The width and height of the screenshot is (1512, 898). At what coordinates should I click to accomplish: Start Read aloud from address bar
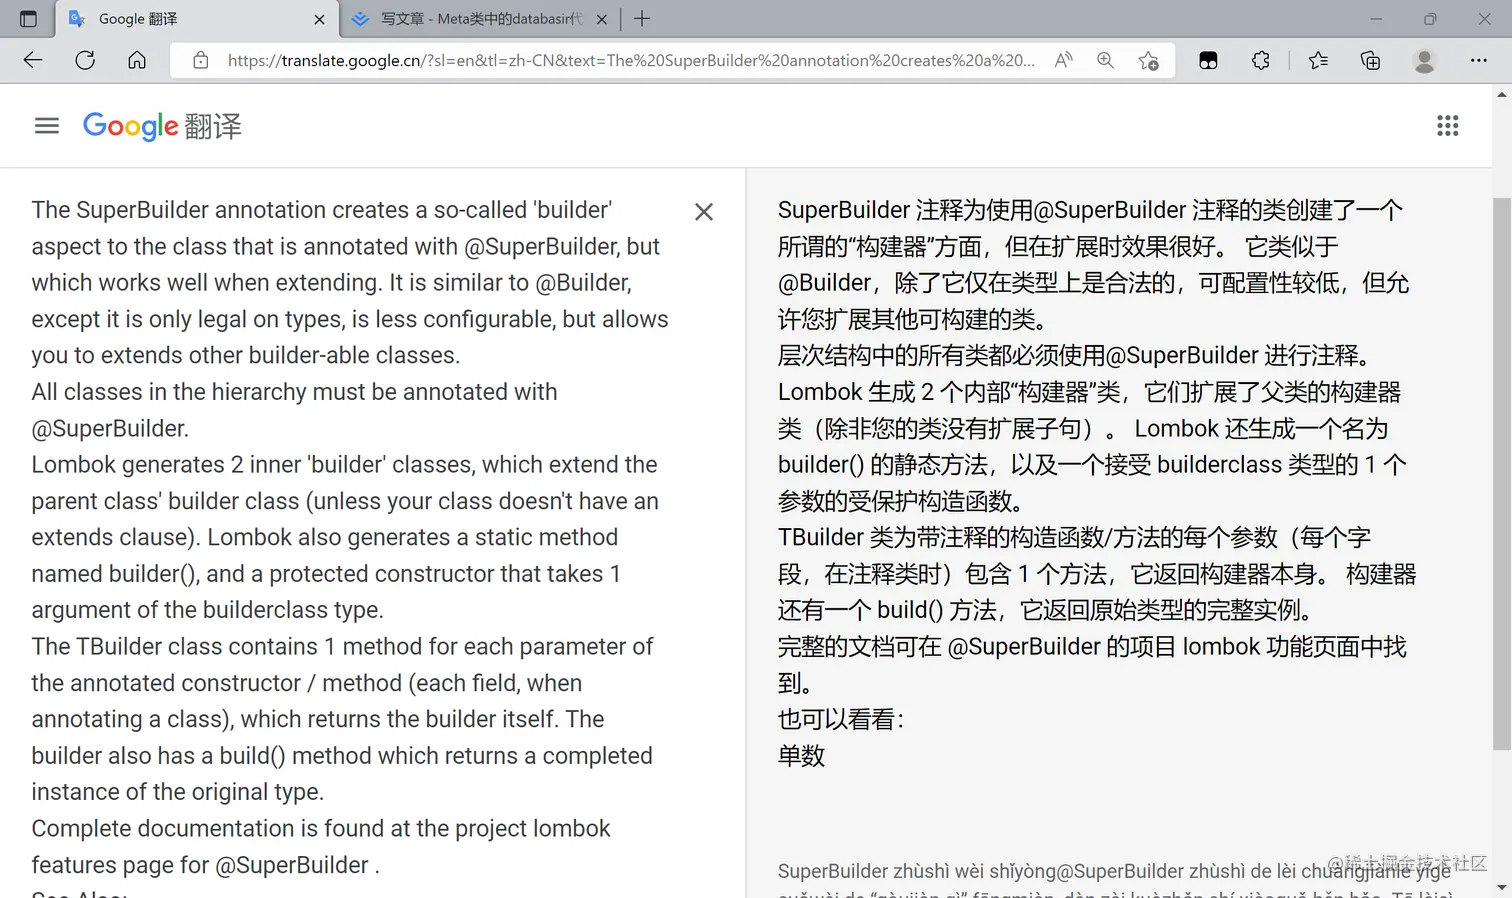[x=1064, y=60]
